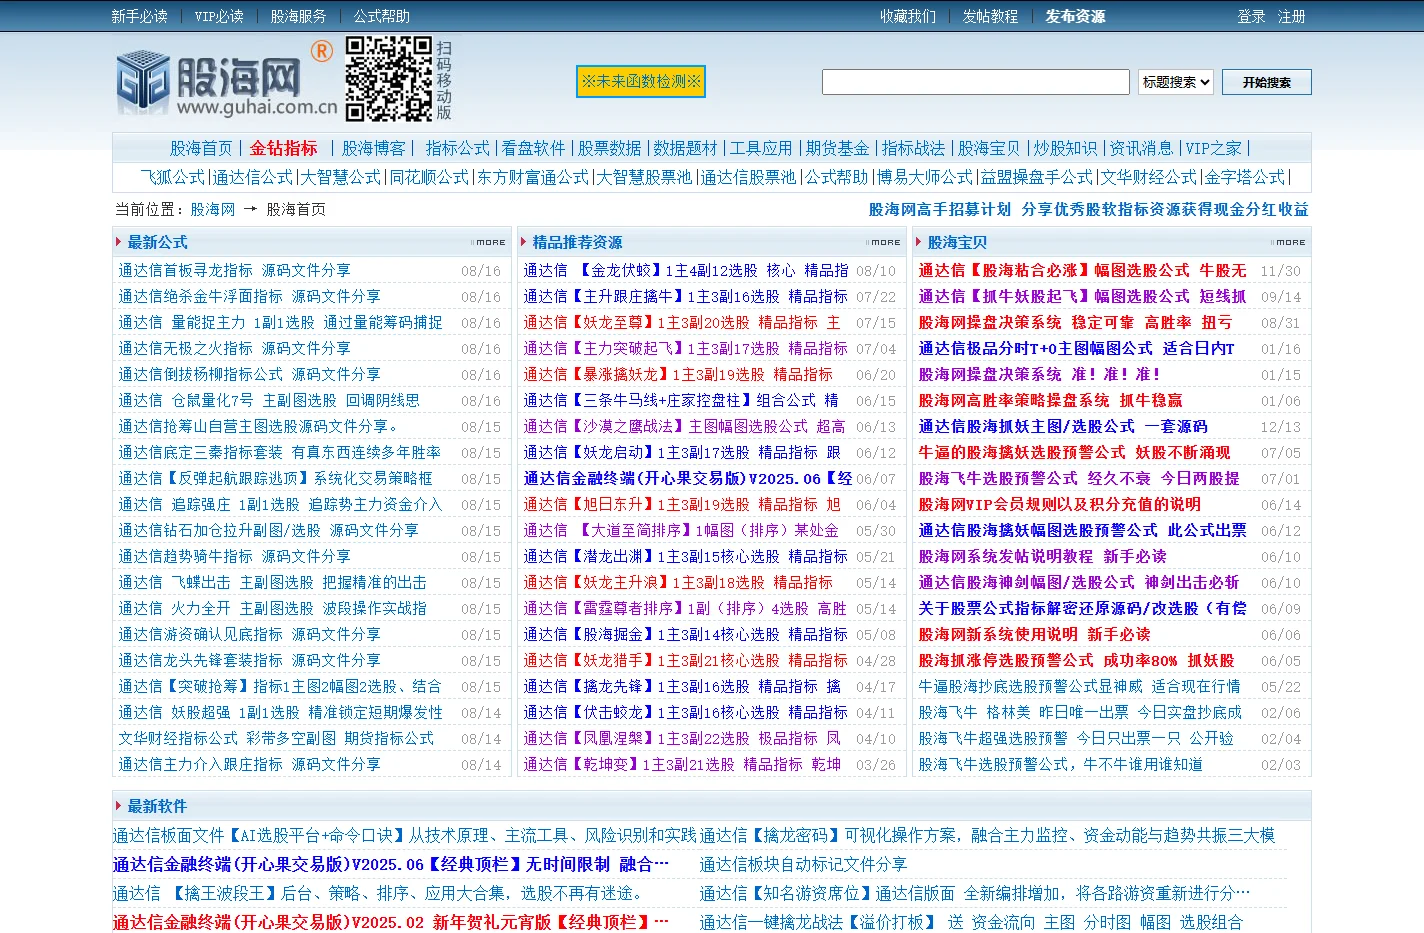Viewport: 1424px width, 933px height.
Task: Open 通达信金融终端V2025.02 新年贺礼元宵版 link
Action: coord(391,922)
